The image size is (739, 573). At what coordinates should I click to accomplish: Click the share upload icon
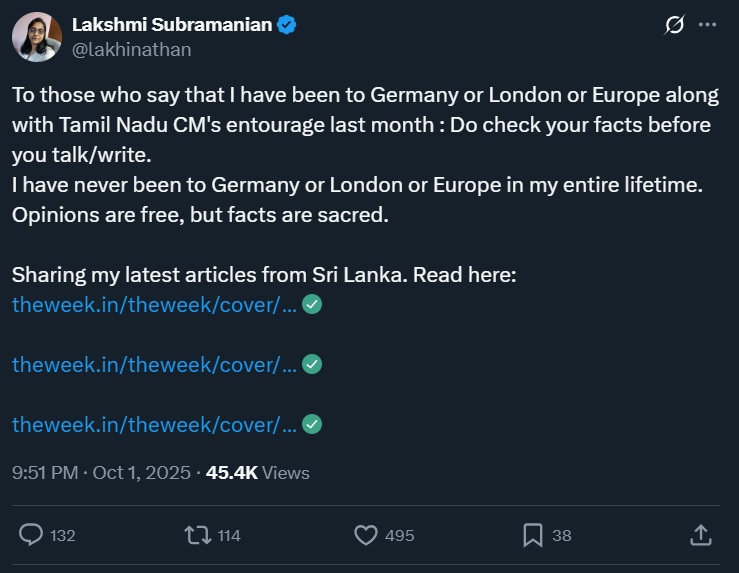(701, 535)
